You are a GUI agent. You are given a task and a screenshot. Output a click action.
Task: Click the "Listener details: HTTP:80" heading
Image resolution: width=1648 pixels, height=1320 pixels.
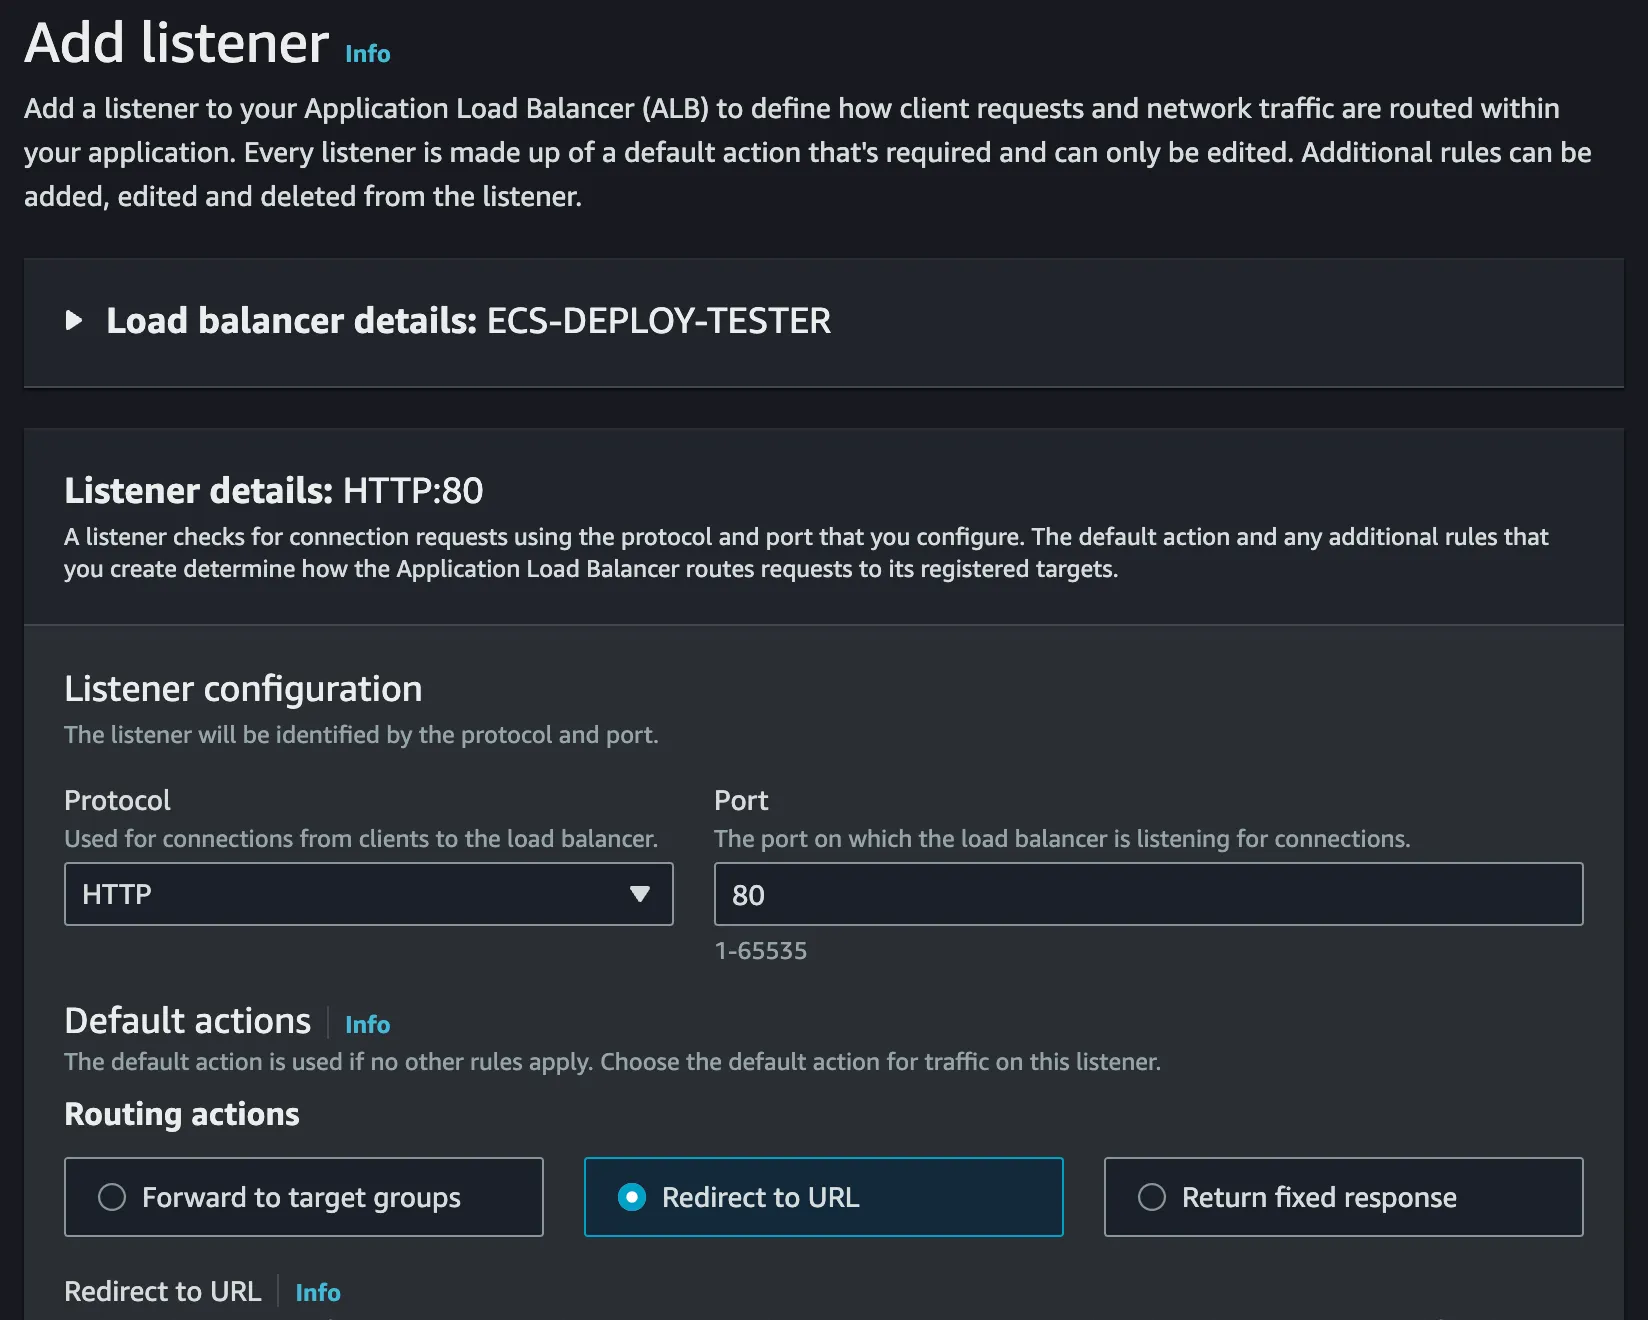(273, 491)
